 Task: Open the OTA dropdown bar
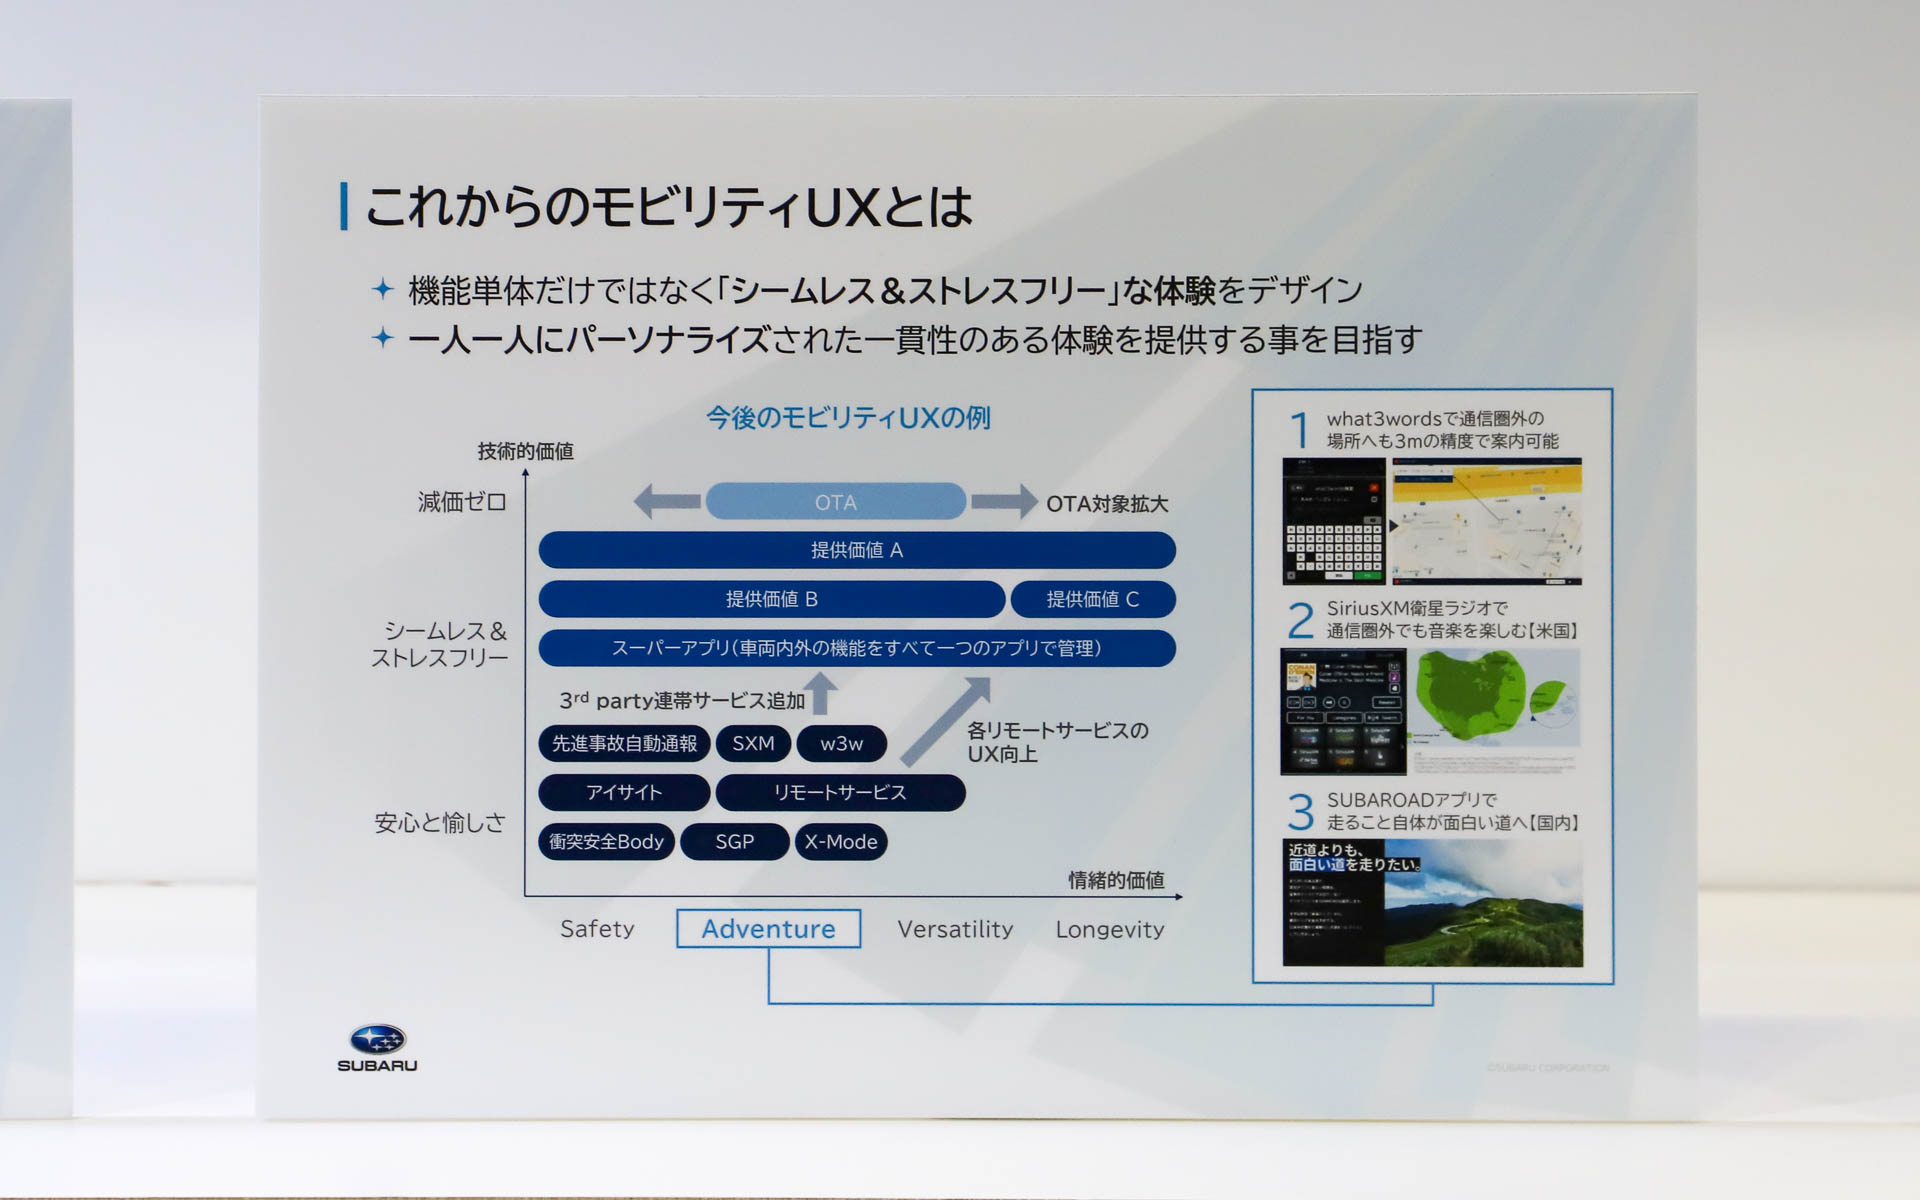[835, 502]
